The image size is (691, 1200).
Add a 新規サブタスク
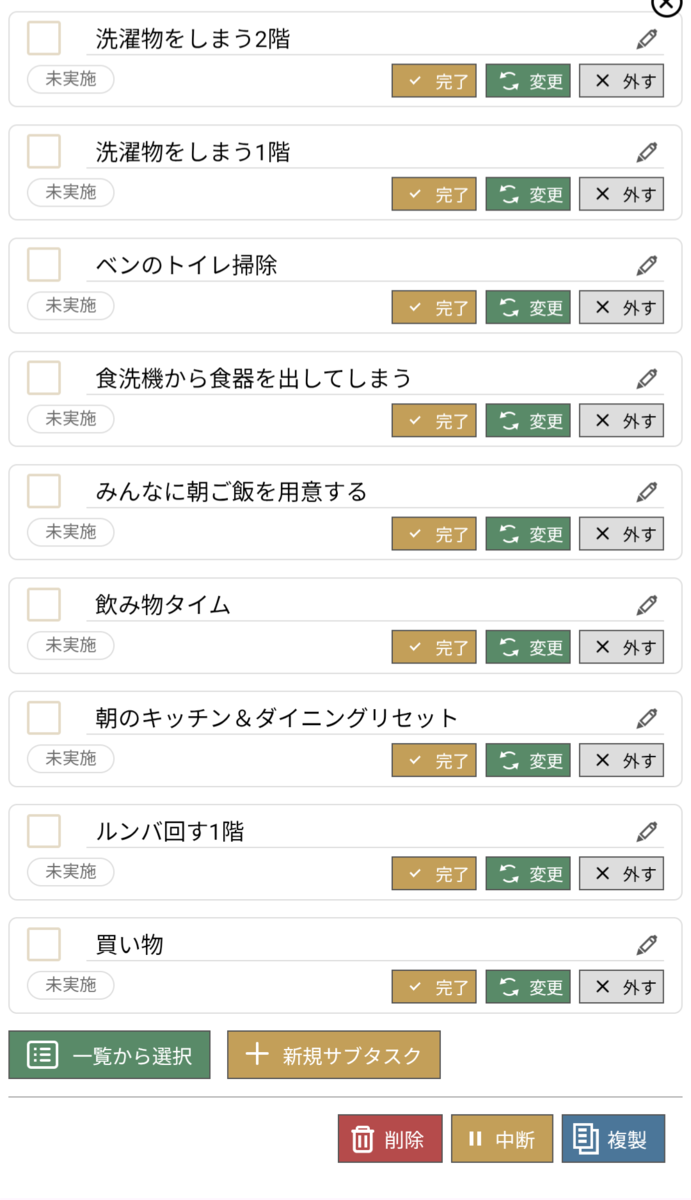coord(334,1055)
